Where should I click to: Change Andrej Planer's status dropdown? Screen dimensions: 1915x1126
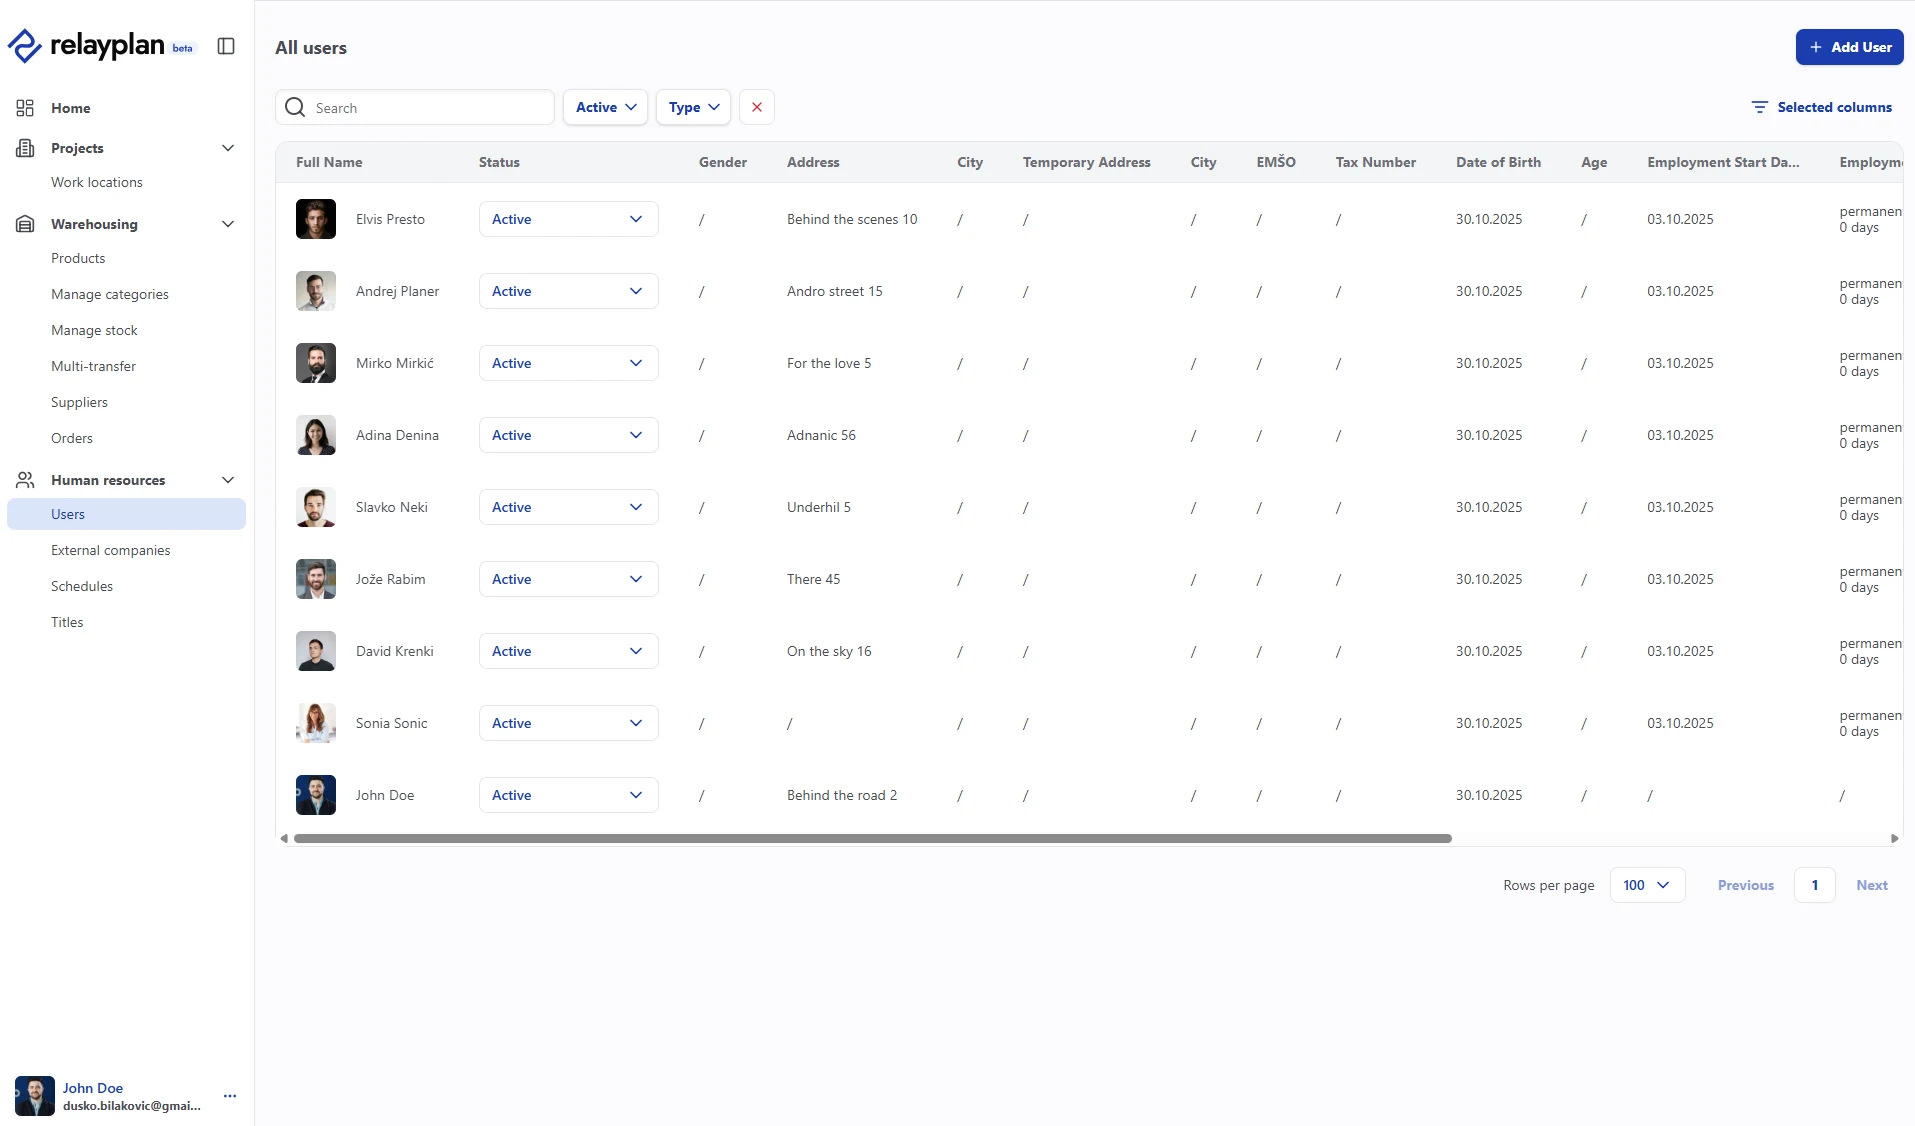[568, 291]
